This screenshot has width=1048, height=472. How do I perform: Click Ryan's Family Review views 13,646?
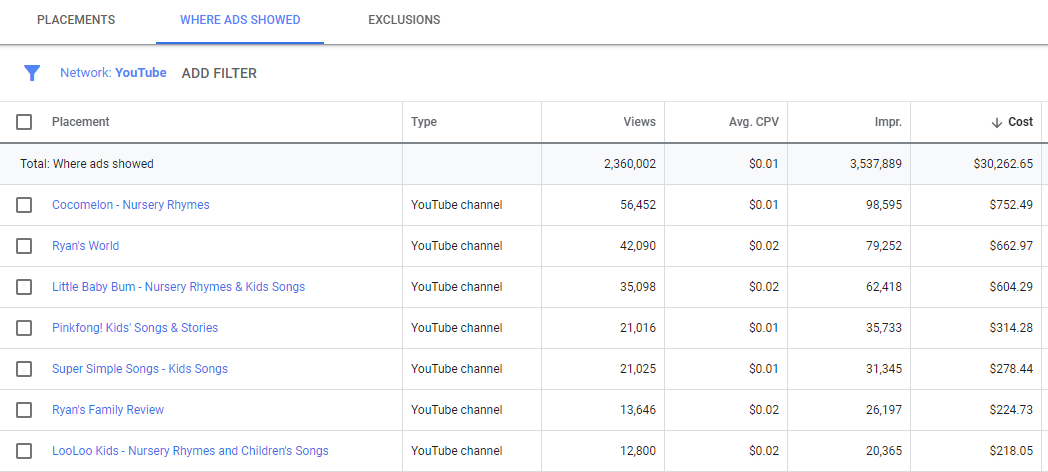[638, 410]
